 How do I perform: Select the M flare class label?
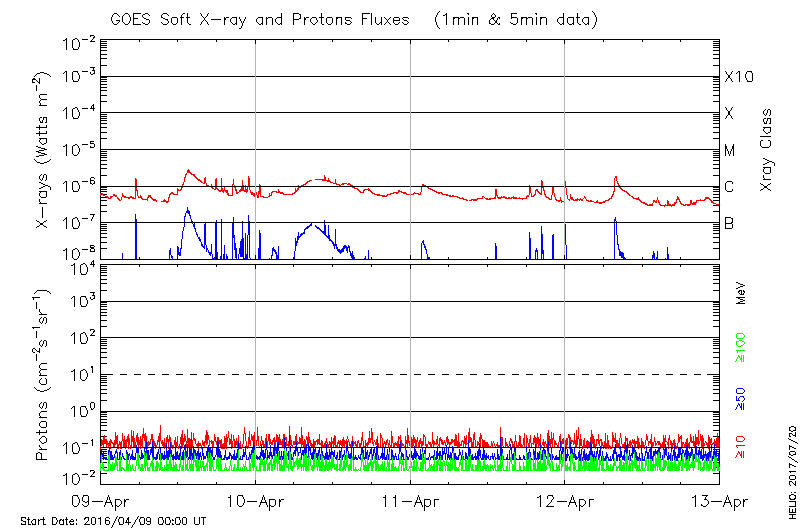coord(730,150)
